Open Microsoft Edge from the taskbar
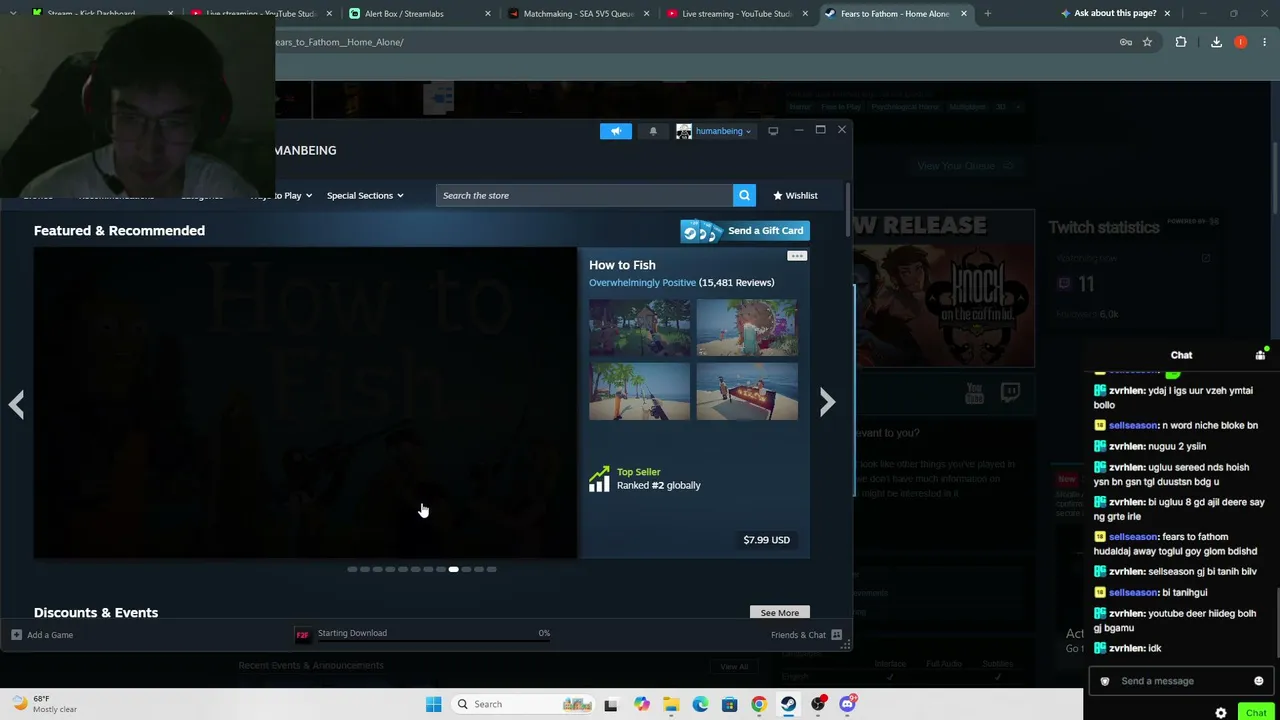Viewport: 1280px width, 720px height. pos(700,704)
